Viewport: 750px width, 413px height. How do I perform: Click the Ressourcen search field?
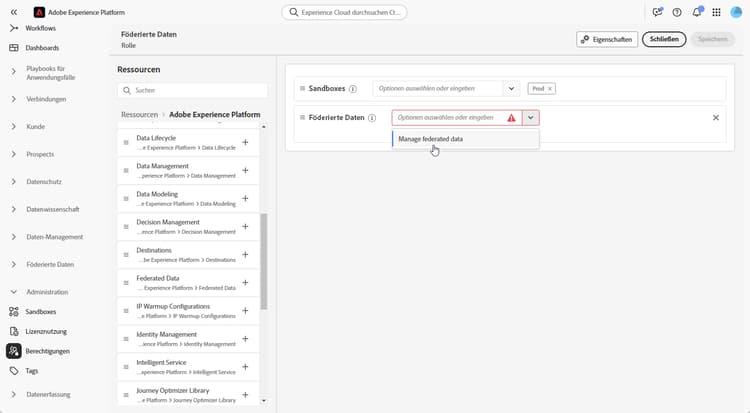pyautogui.click(x=192, y=90)
